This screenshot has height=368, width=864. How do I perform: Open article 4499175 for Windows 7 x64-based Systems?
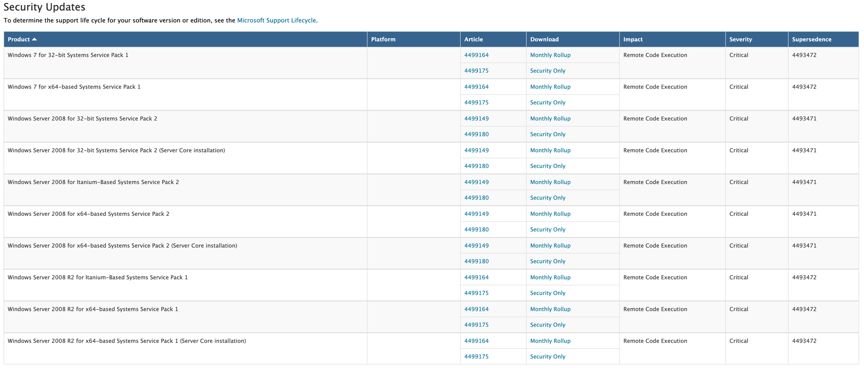coord(477,102)
